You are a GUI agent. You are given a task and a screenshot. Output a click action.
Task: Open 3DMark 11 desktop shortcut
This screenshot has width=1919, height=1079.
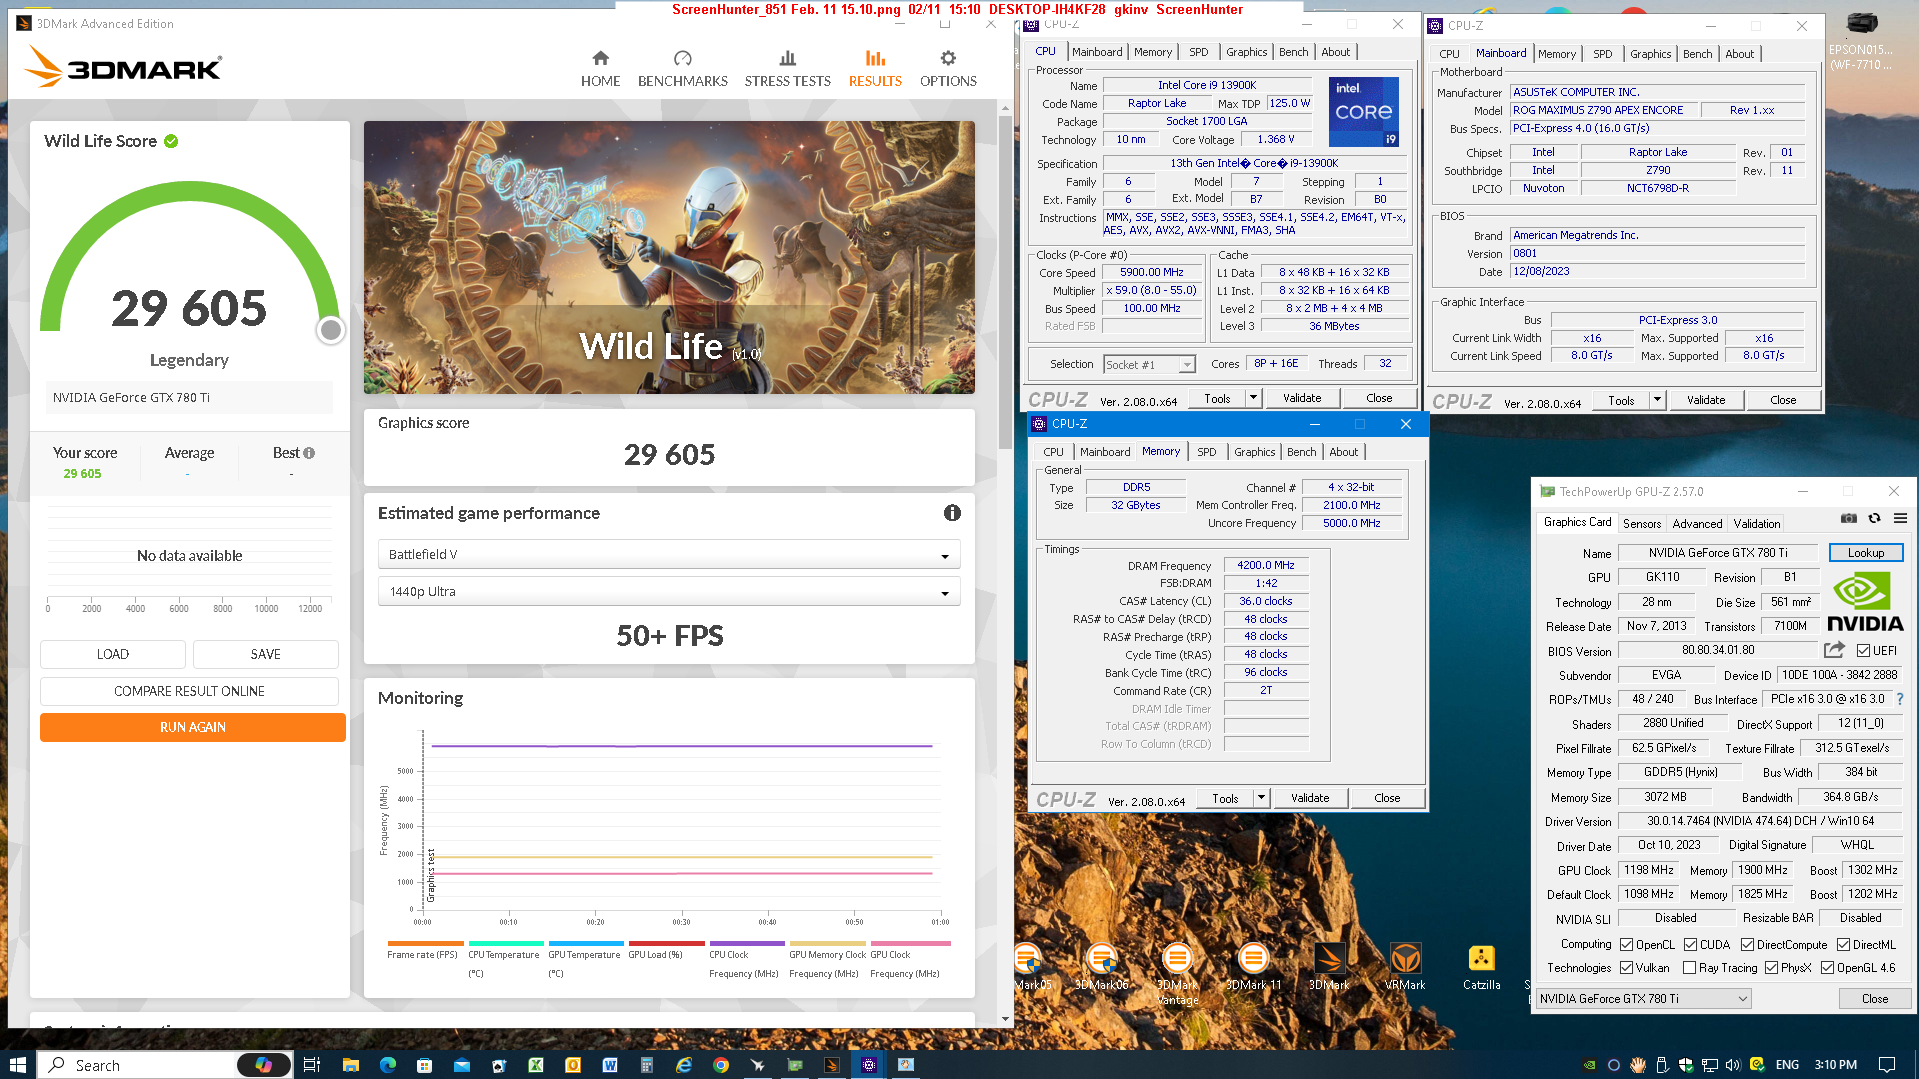point(1253,967)
